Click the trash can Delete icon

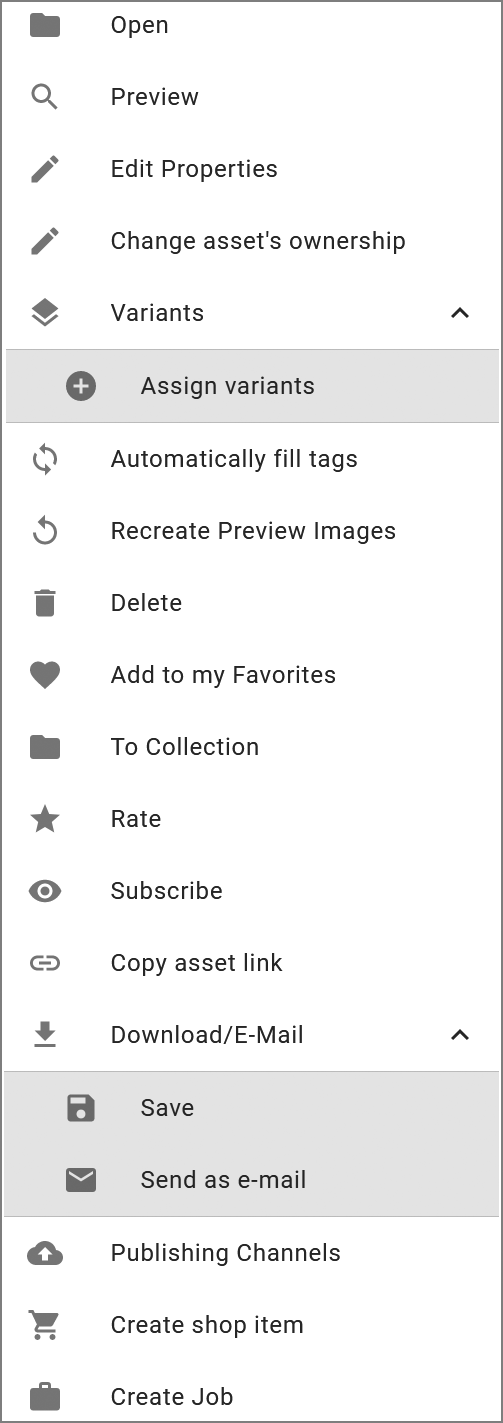tap(45, 603)
